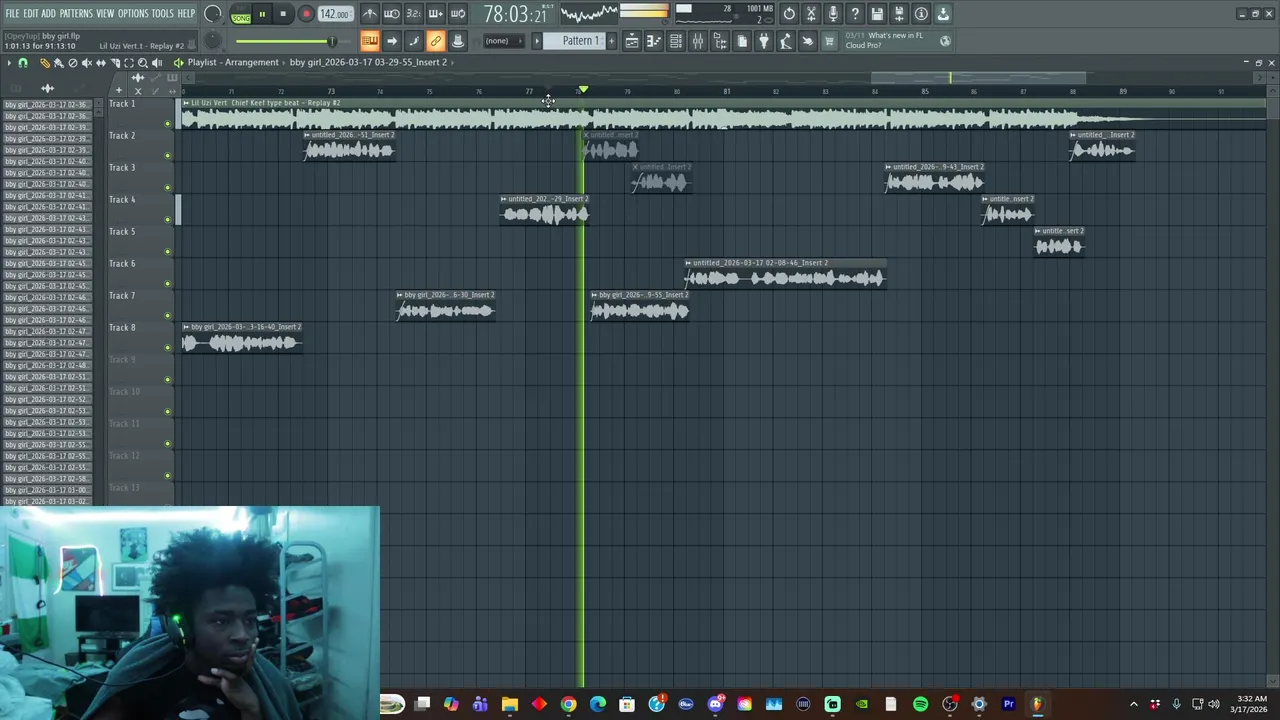This screenshot has height=720, width=1280.
Task: Save project with floppy disk icon
Action: (x=877, y=14)
